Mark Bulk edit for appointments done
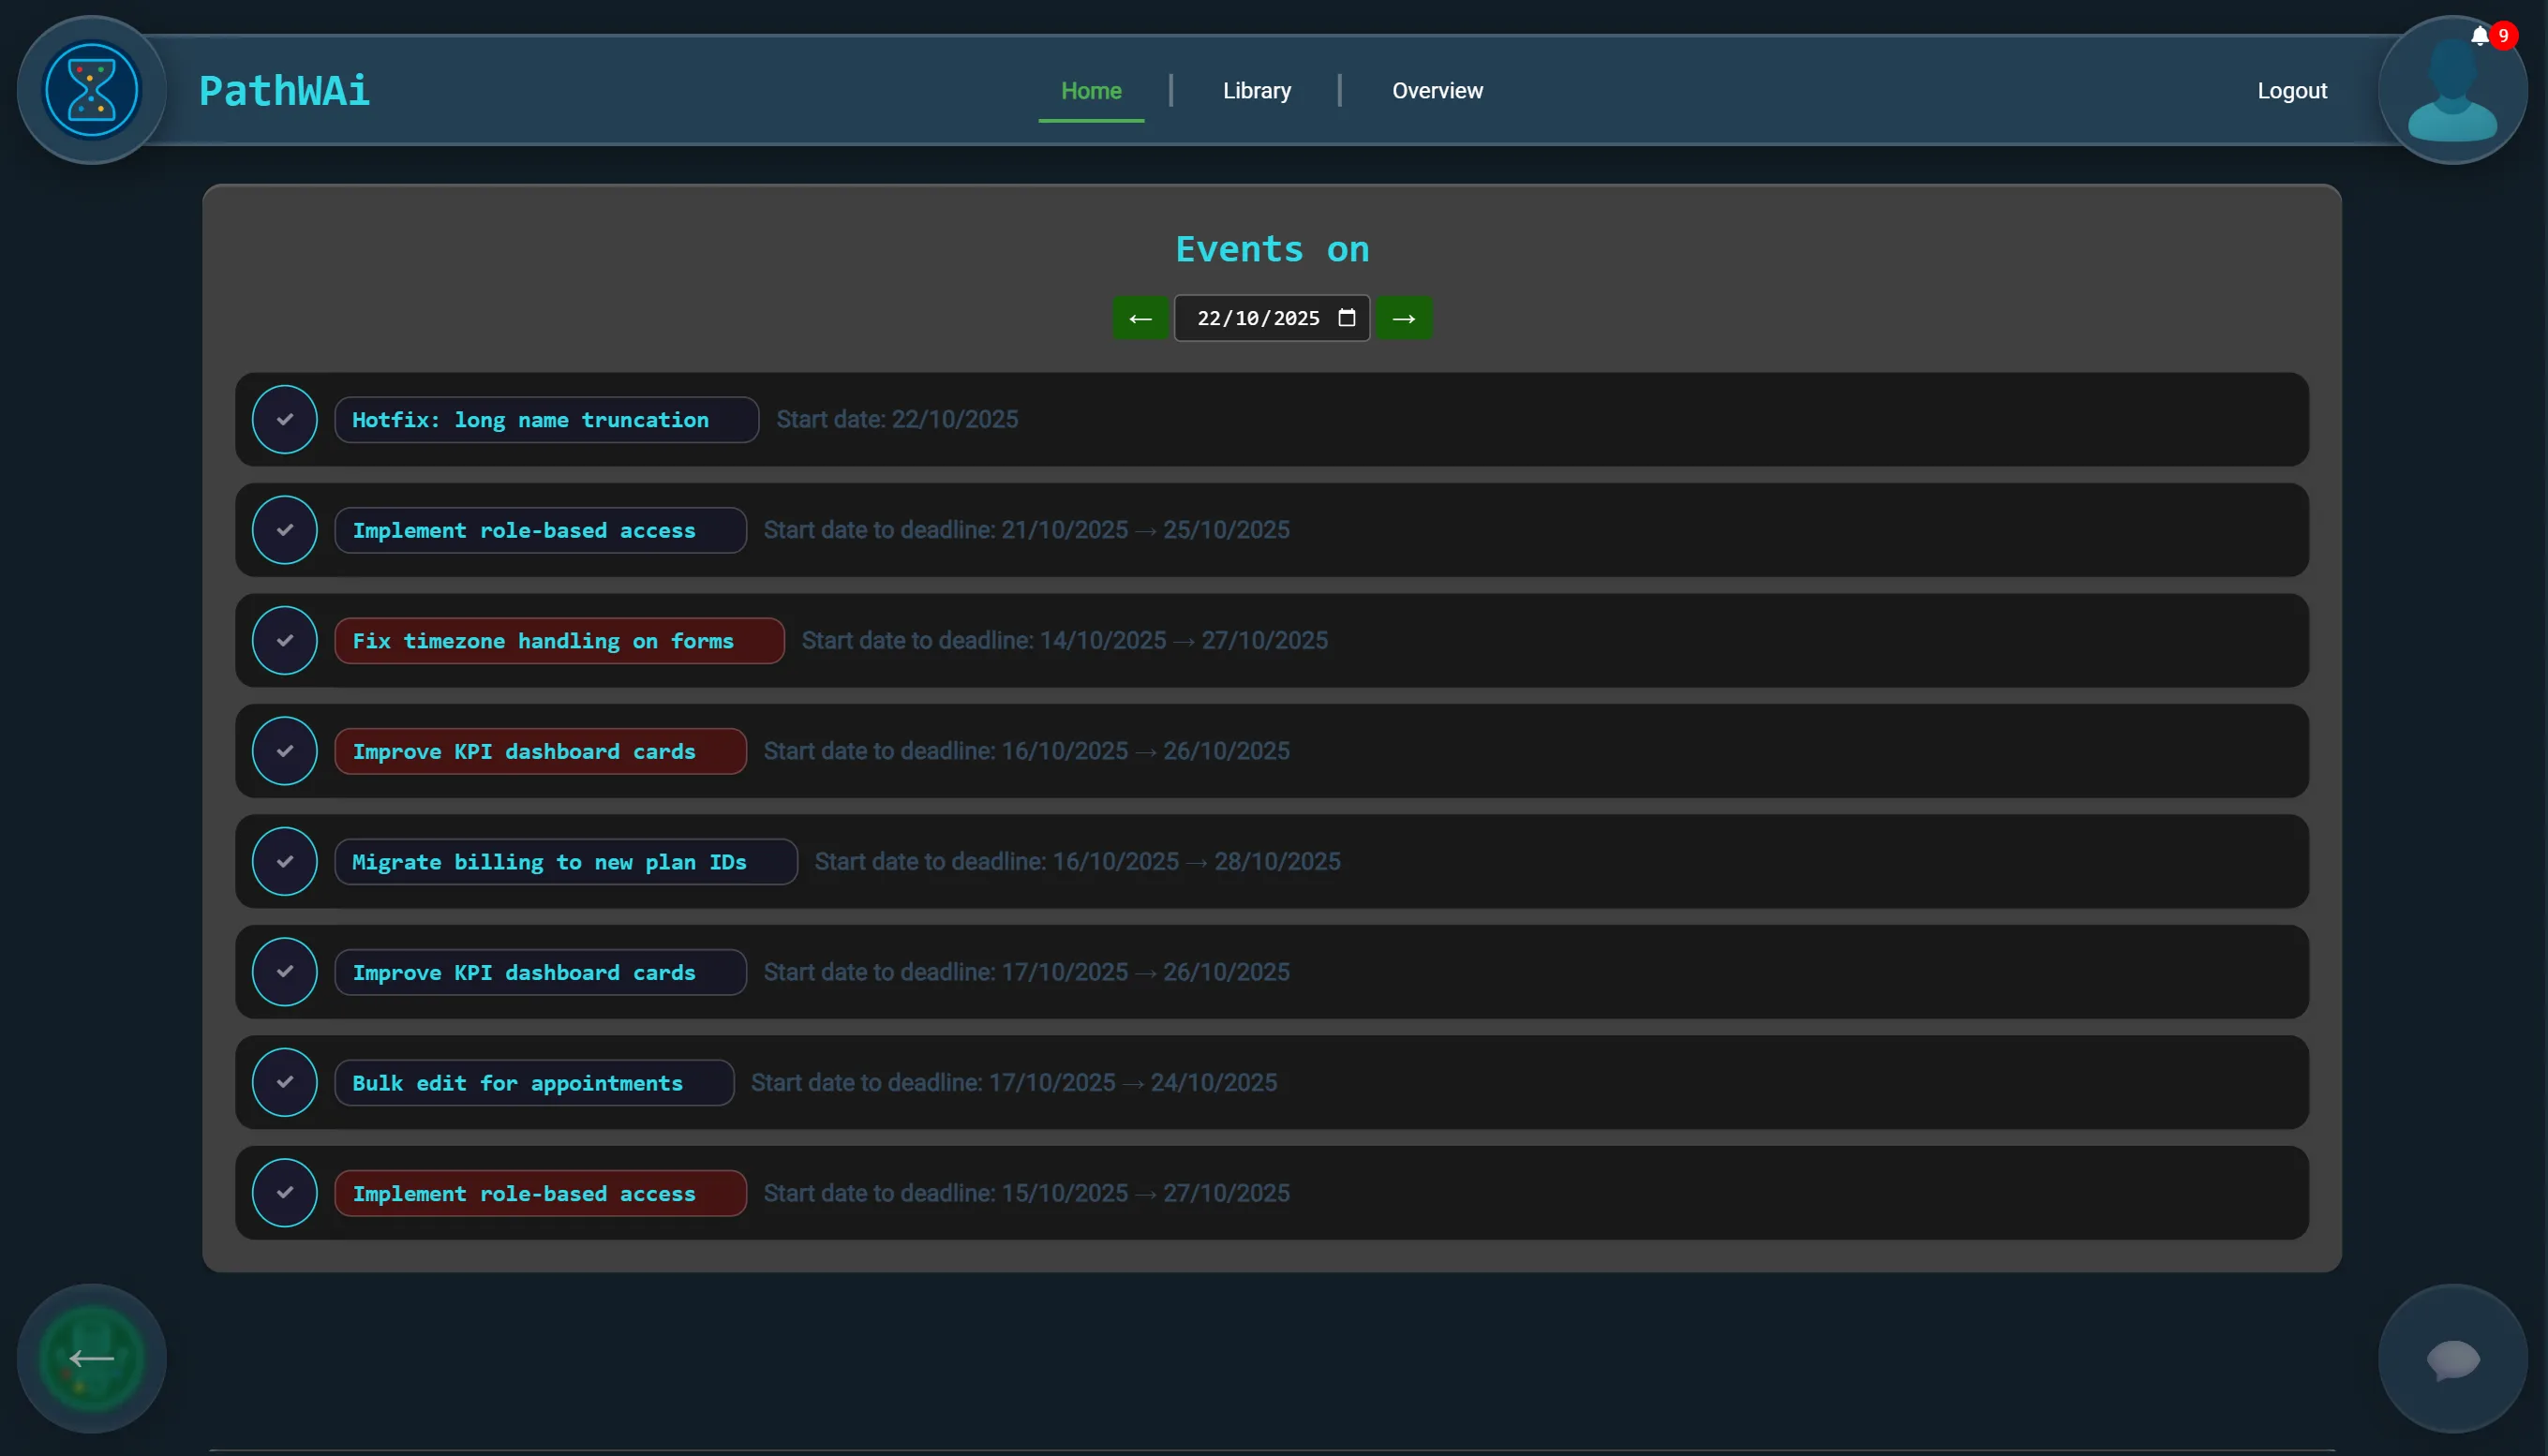Image resolution: width=2548 pixels, height=1456 pixels. point(285,1083)
